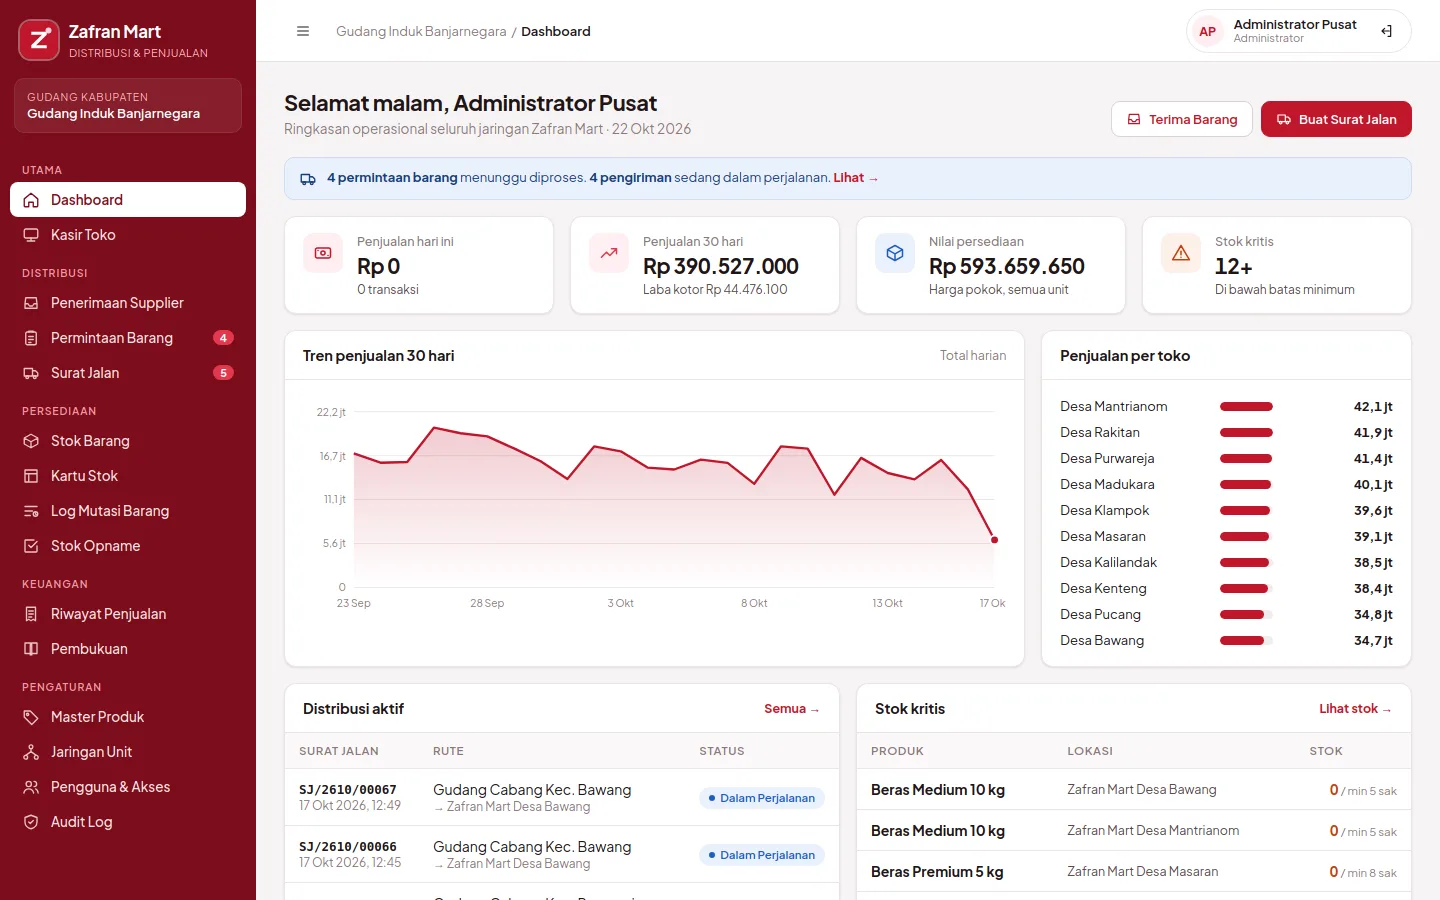Open Permintaan Barang with badge 4
Image resolution: width=1440 pixels, height=900 pixels.
click(x=128, y=338)
